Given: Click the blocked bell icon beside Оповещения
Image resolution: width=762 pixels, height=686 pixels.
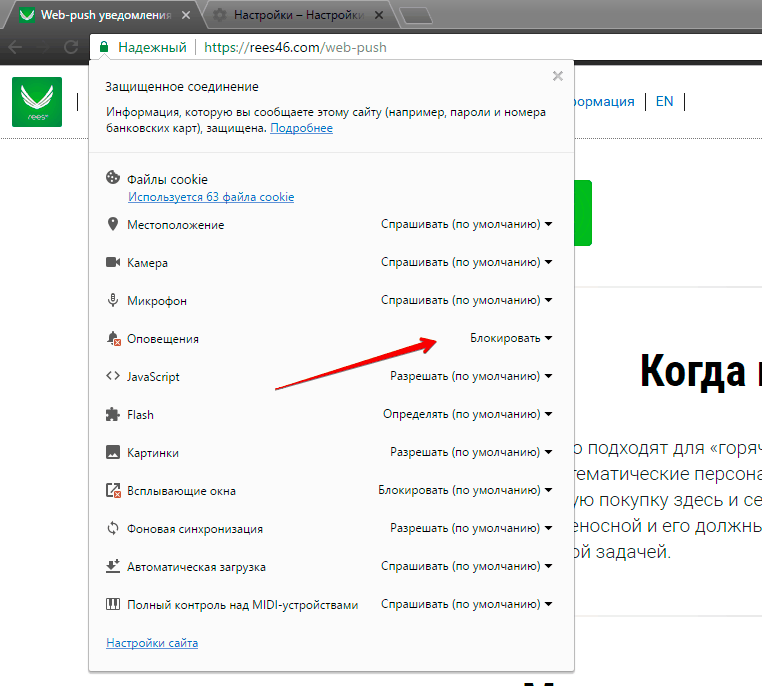Looking at the screenshot, I should point(113,338).
